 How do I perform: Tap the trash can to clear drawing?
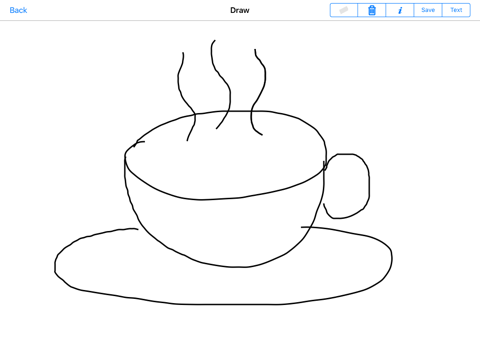(x=372, y=10)
